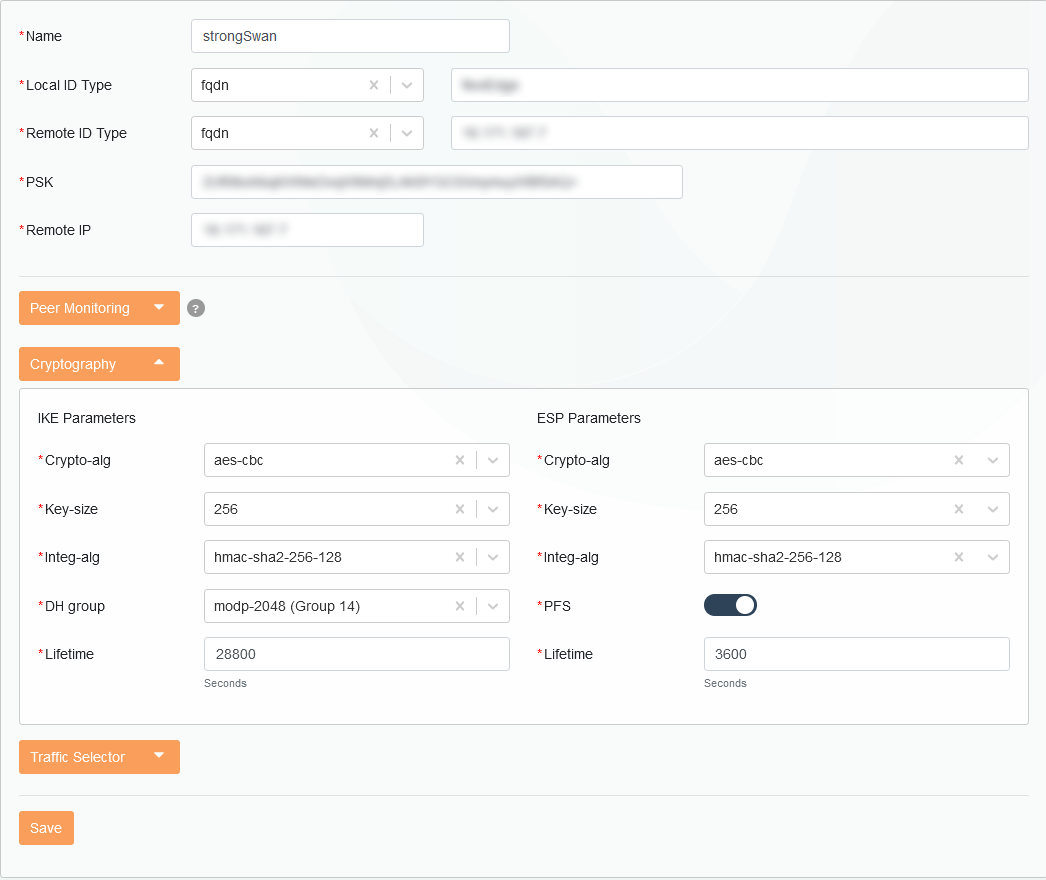
Task: Expand the Peer Monitoring section
Action: 99,308
